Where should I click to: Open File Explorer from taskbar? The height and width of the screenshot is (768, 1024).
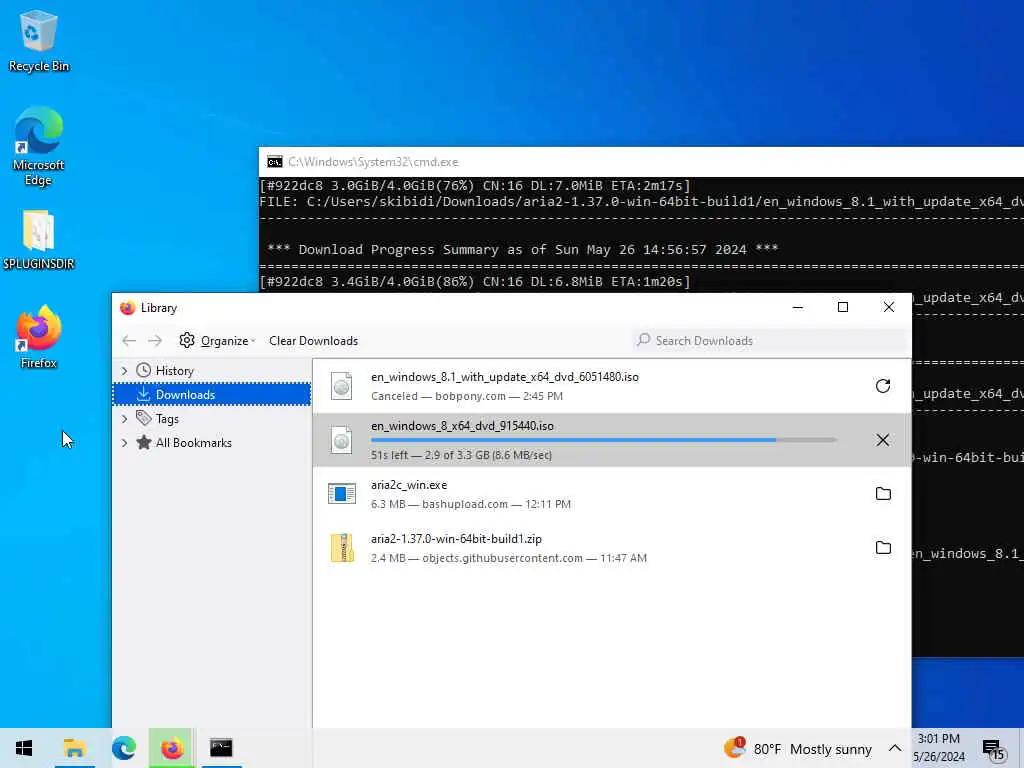[x=74, y=748]
